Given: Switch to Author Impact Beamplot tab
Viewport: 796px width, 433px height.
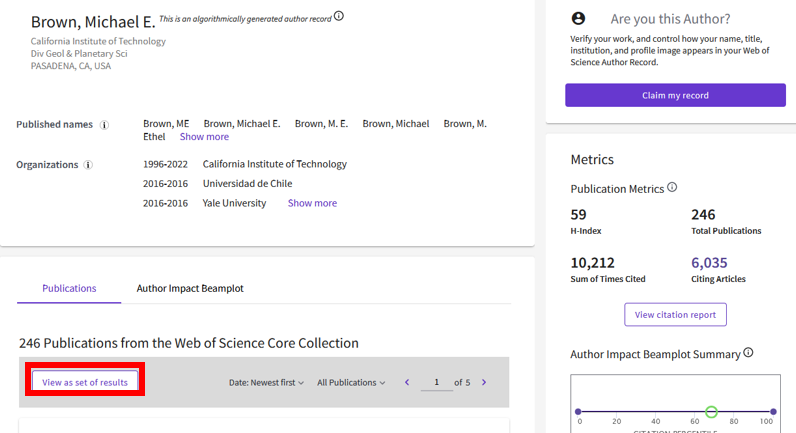Looking at the screenshot, I should 190,288.
